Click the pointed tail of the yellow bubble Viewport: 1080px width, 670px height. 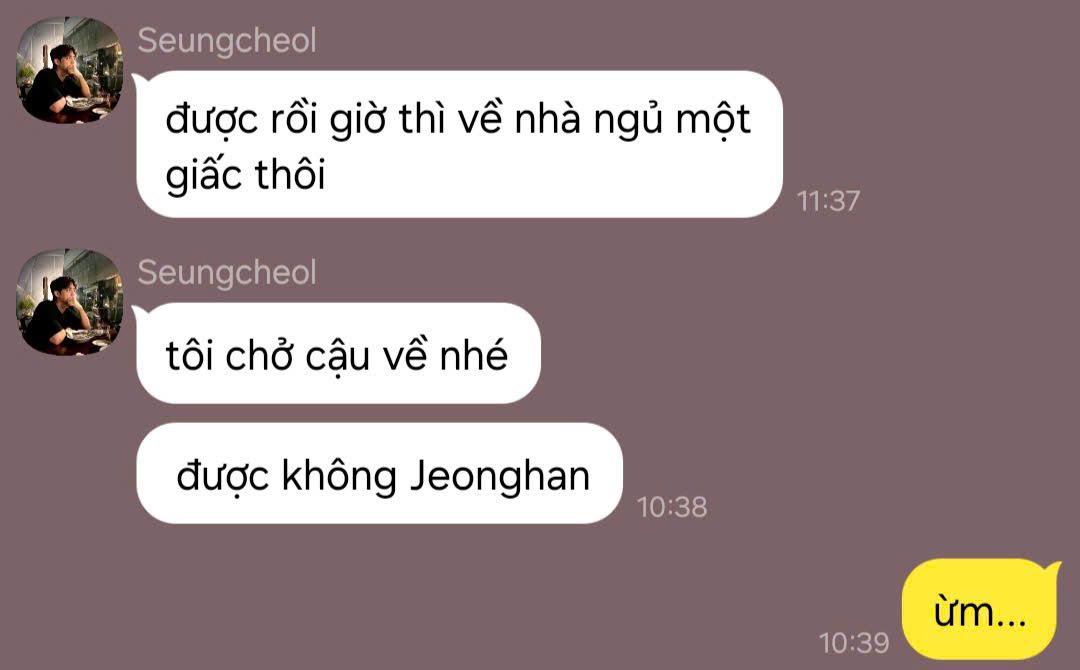(x=1052, y=569)
